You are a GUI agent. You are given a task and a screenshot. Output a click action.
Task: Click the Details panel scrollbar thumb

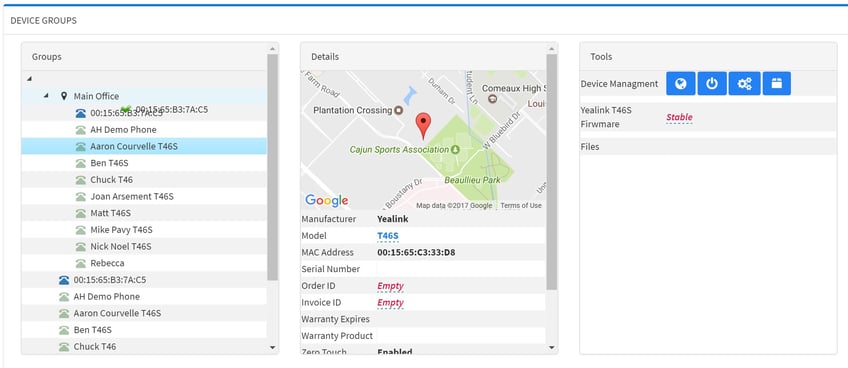pos(552,172)
